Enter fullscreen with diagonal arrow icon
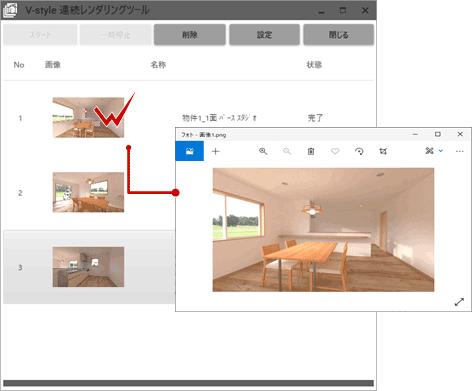The height and width of the screenshot is (391, 472). coord(459,302)
